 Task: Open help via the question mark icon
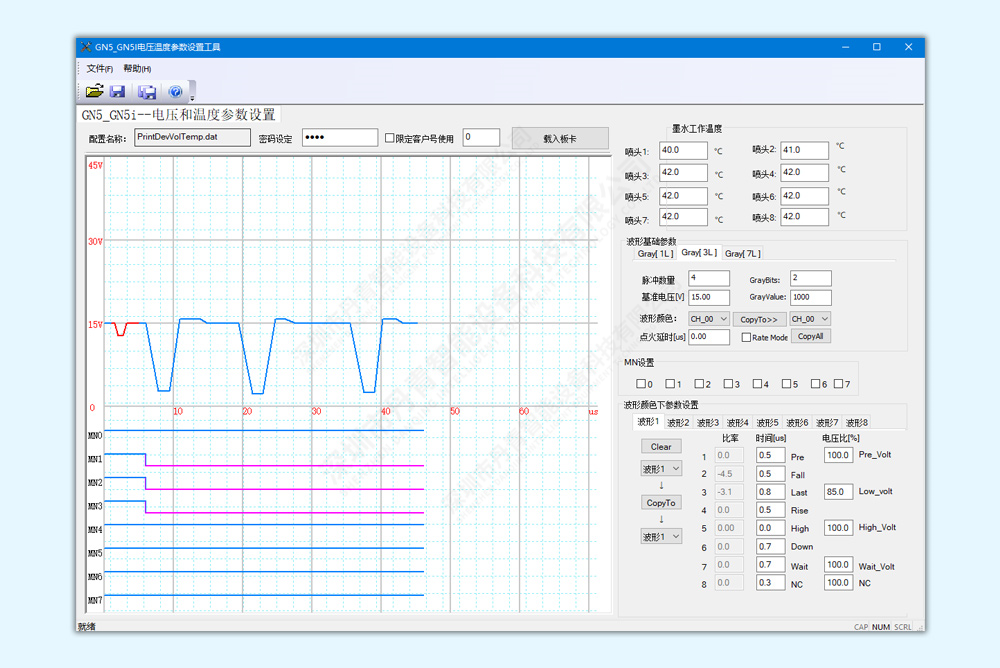tap(175, 92)
